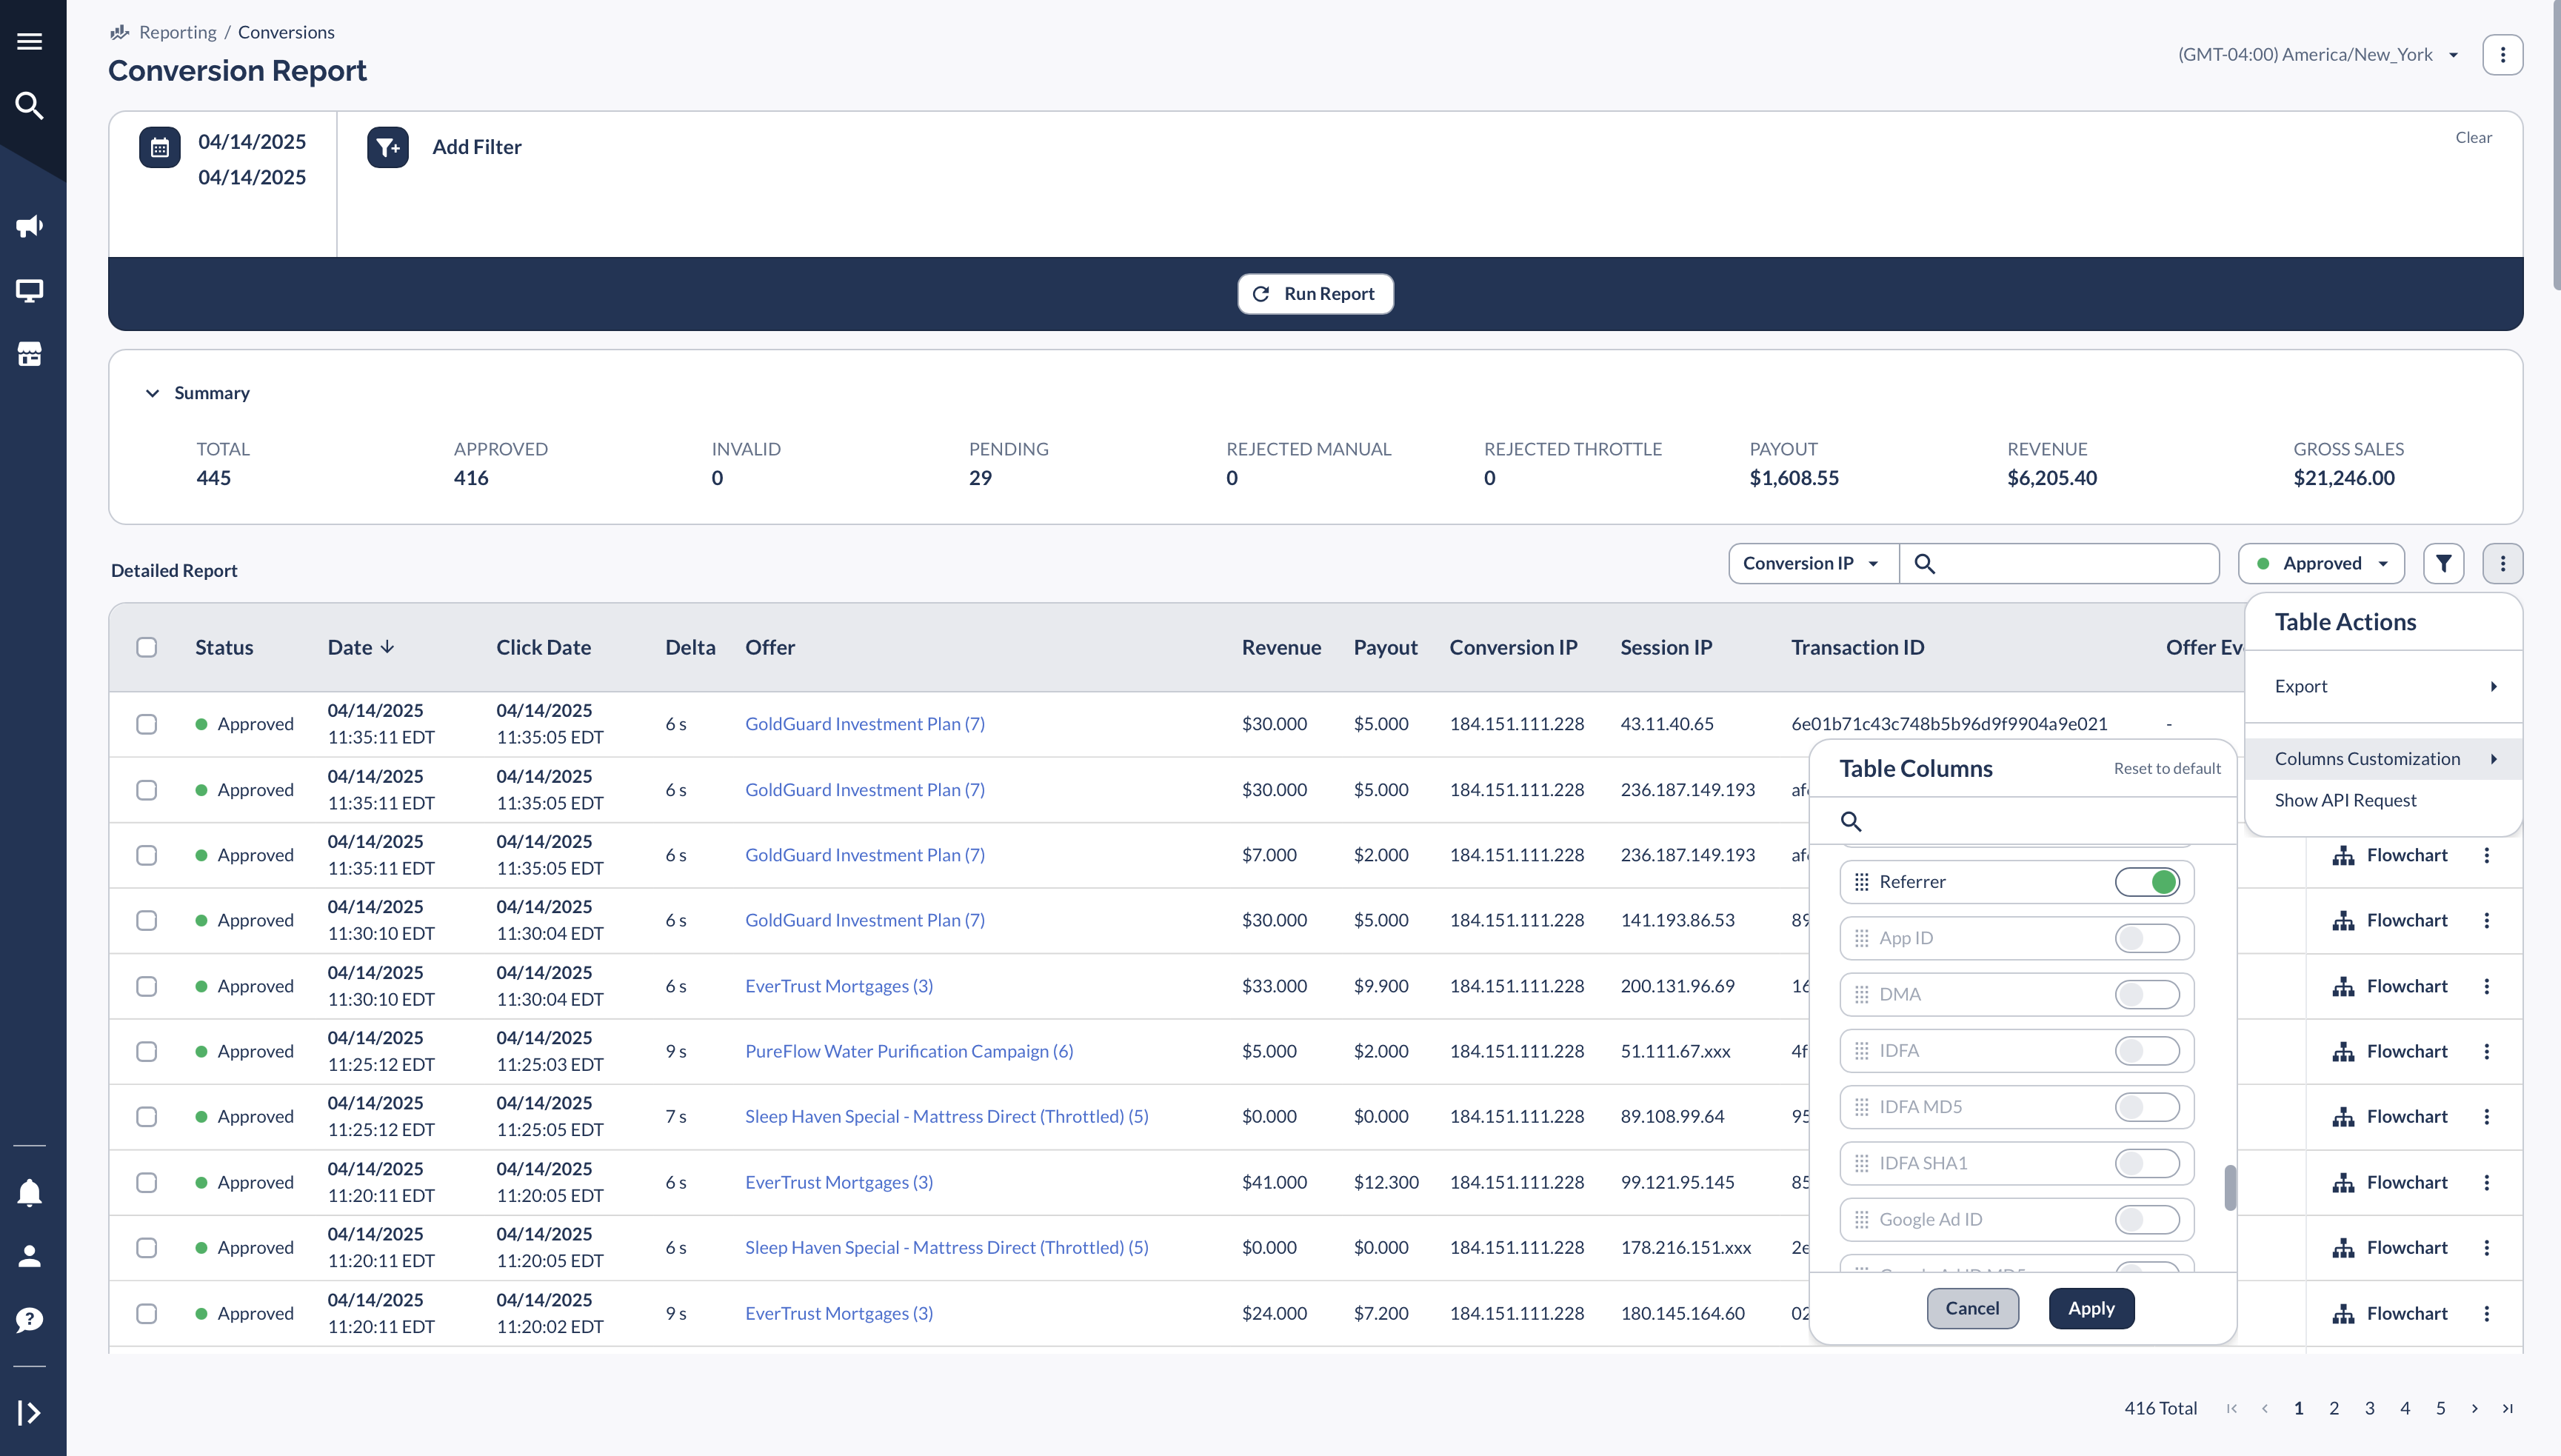Open row actions menu for the 11:20:02 EverTrust row

[2486, 1313]
